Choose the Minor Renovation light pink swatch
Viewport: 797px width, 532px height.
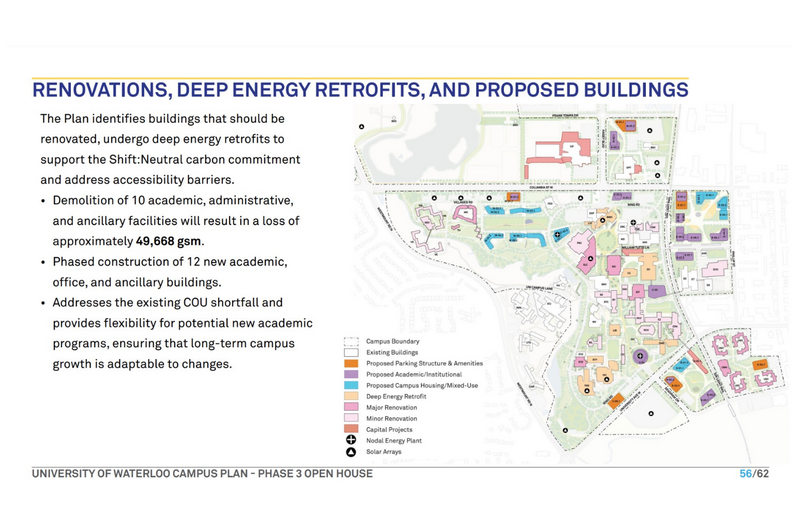coord(350,418)
